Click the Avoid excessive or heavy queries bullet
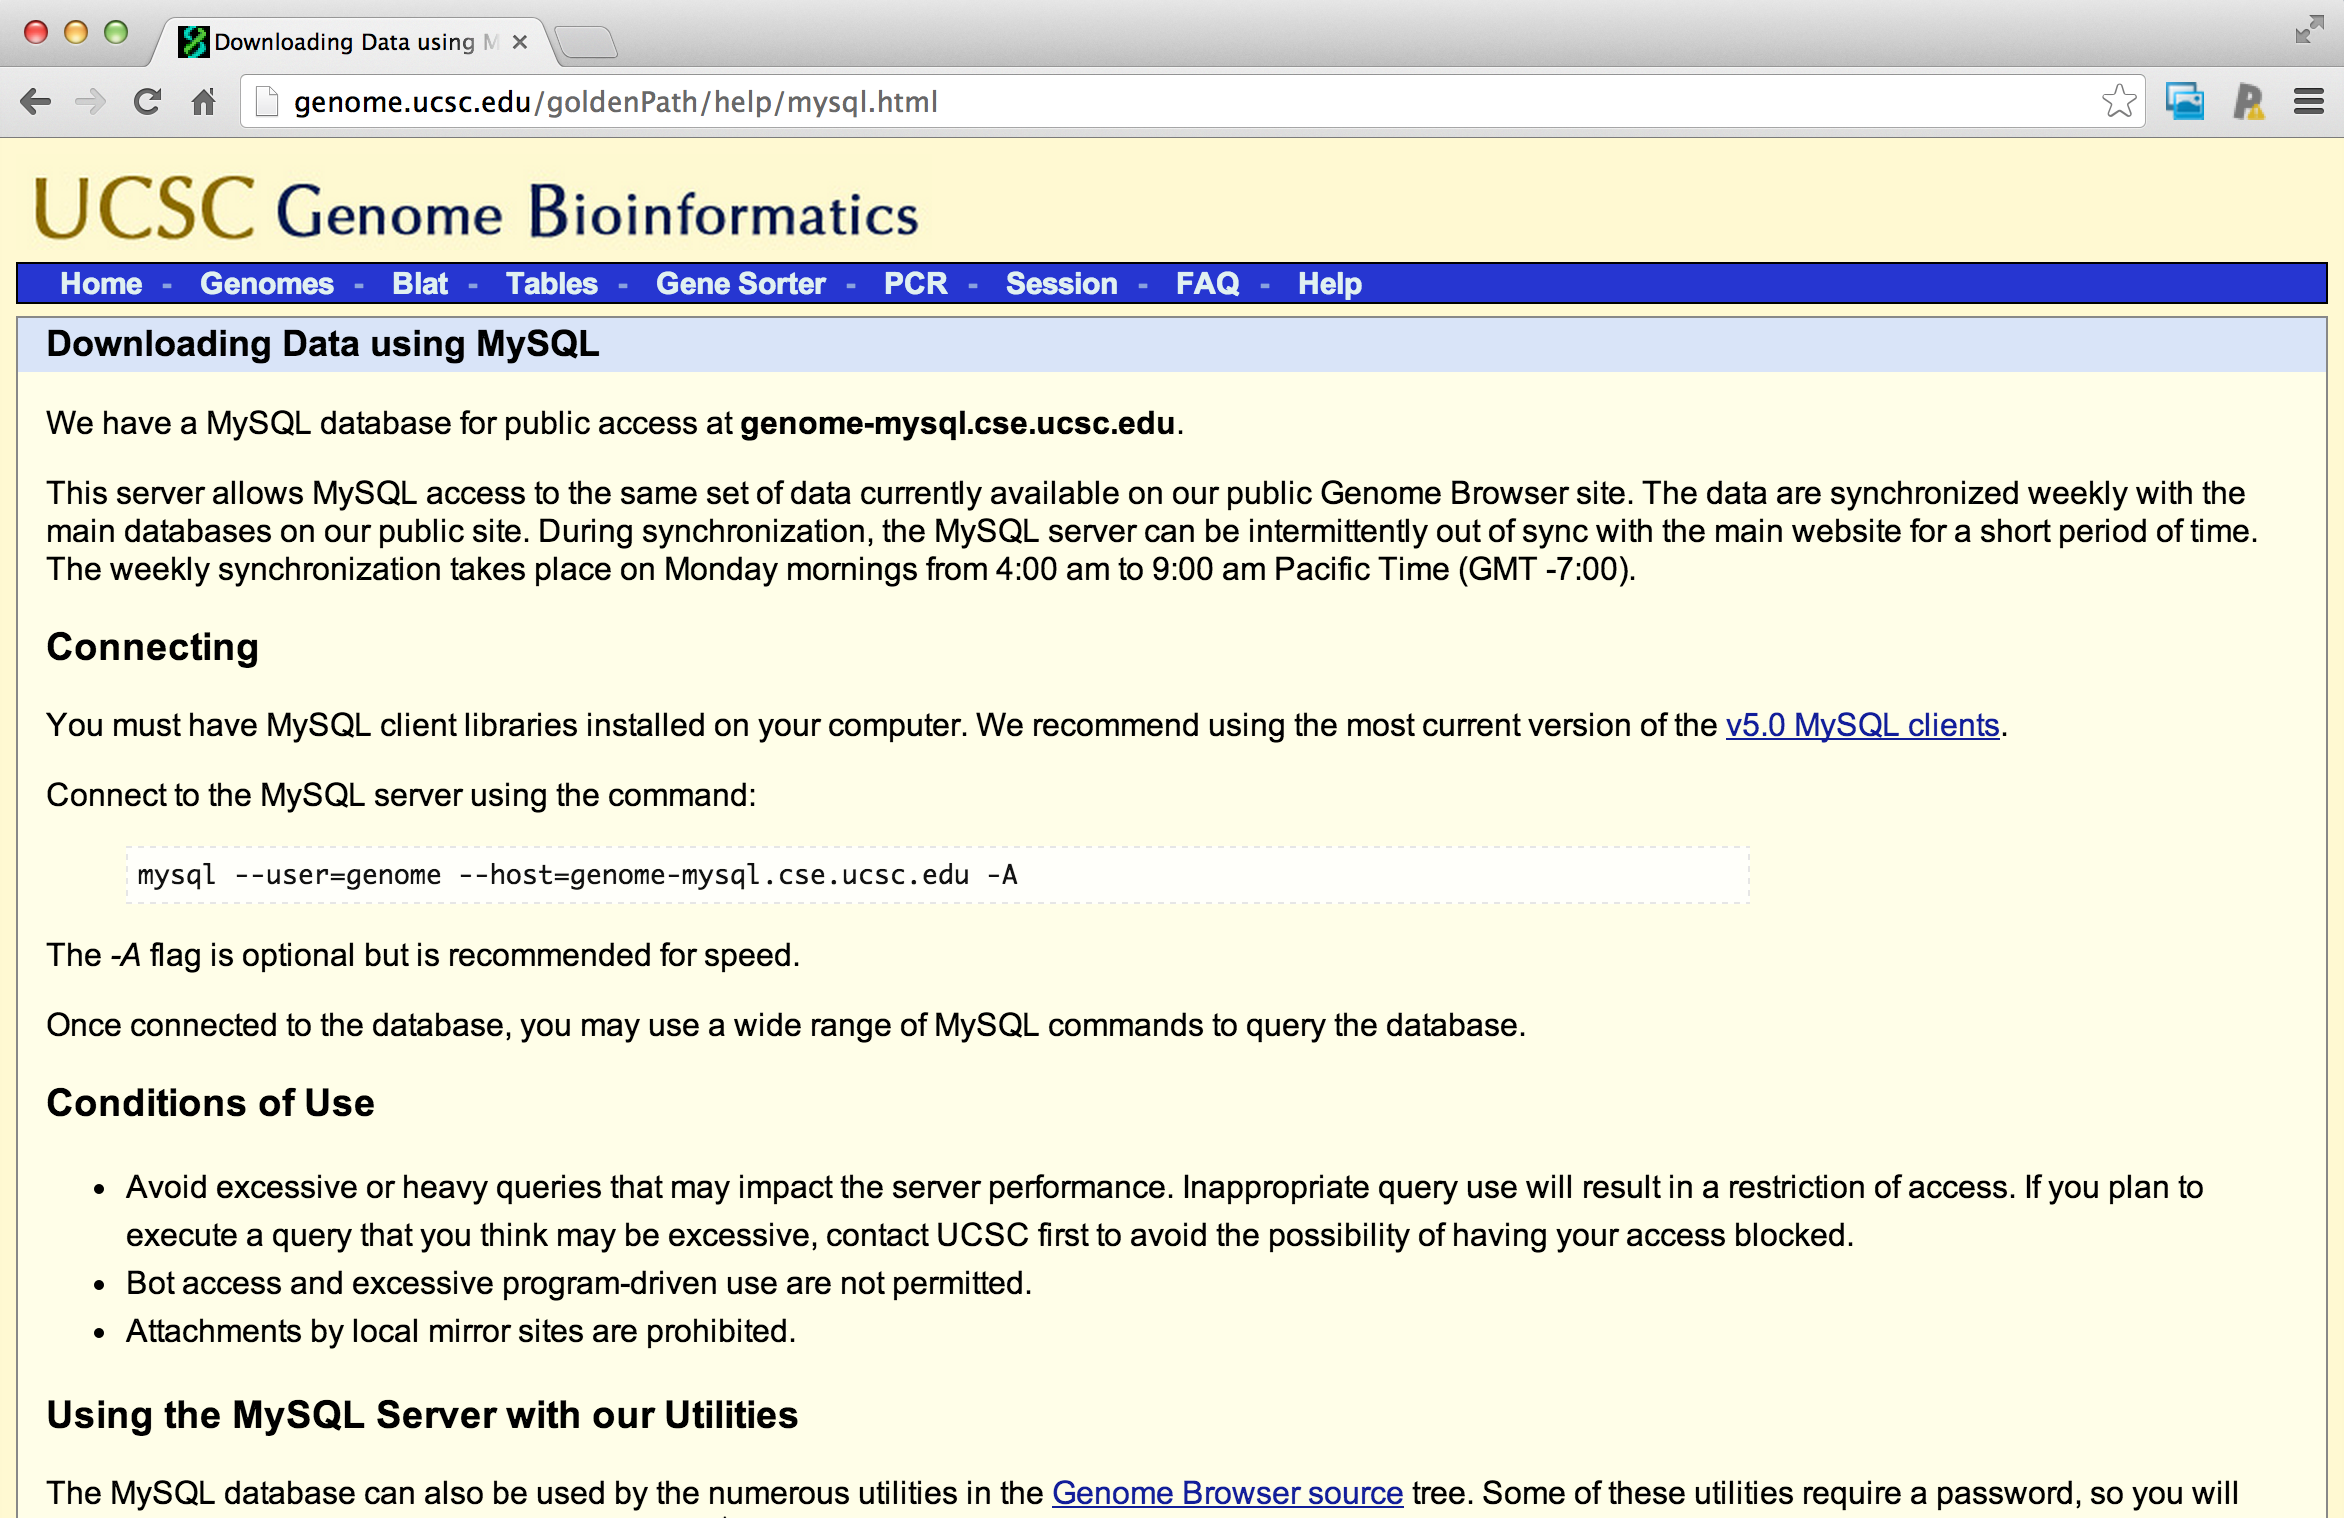The width and height of the screenshot is (2344, 1518). pyautogui.click(x=1165, y=1211)
